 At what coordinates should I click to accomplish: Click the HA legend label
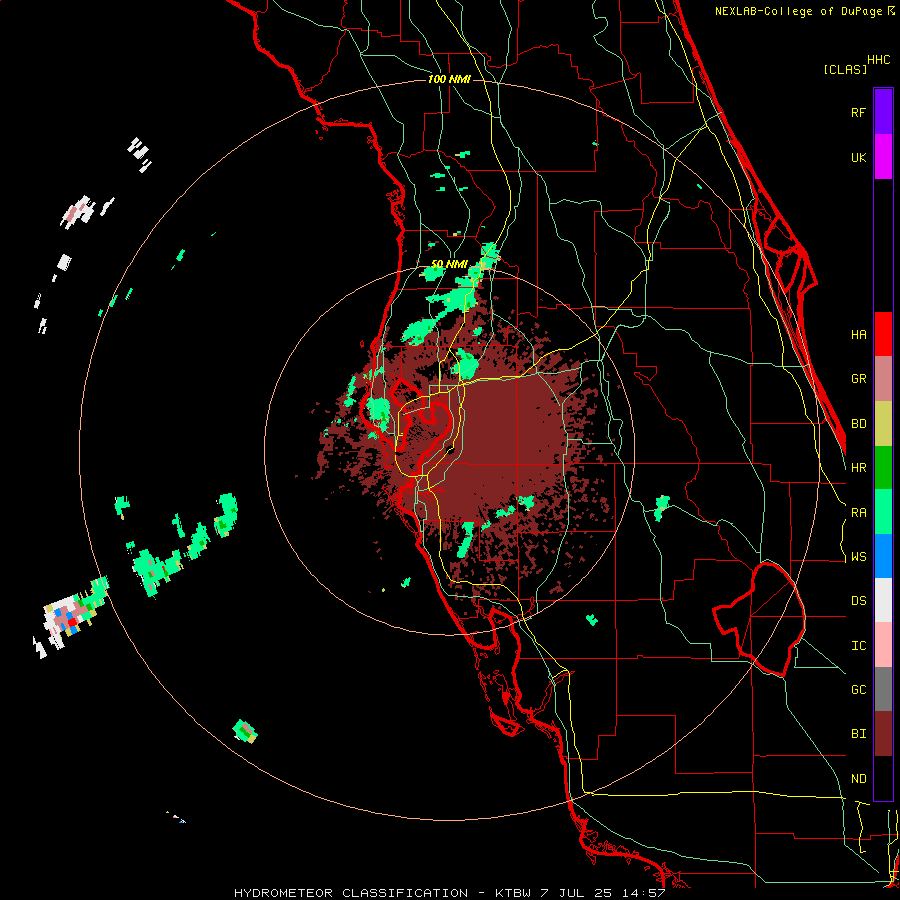858,335
